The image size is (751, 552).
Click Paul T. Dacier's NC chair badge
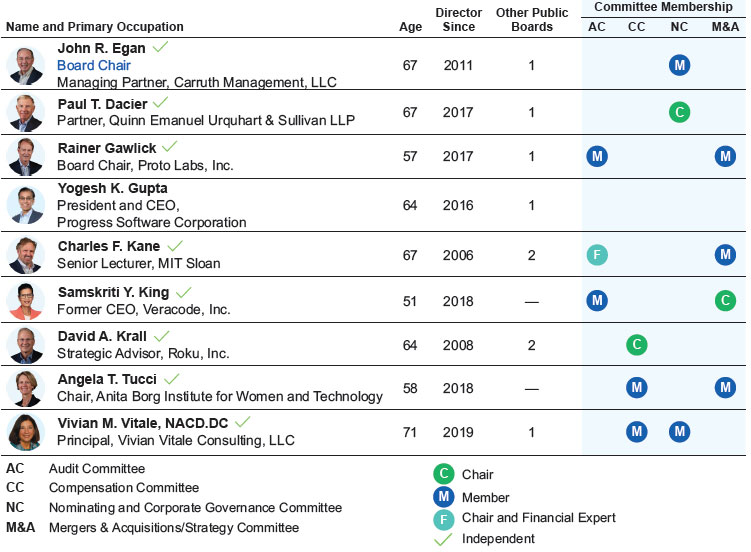pyautogui.click(x=679, y=112)
